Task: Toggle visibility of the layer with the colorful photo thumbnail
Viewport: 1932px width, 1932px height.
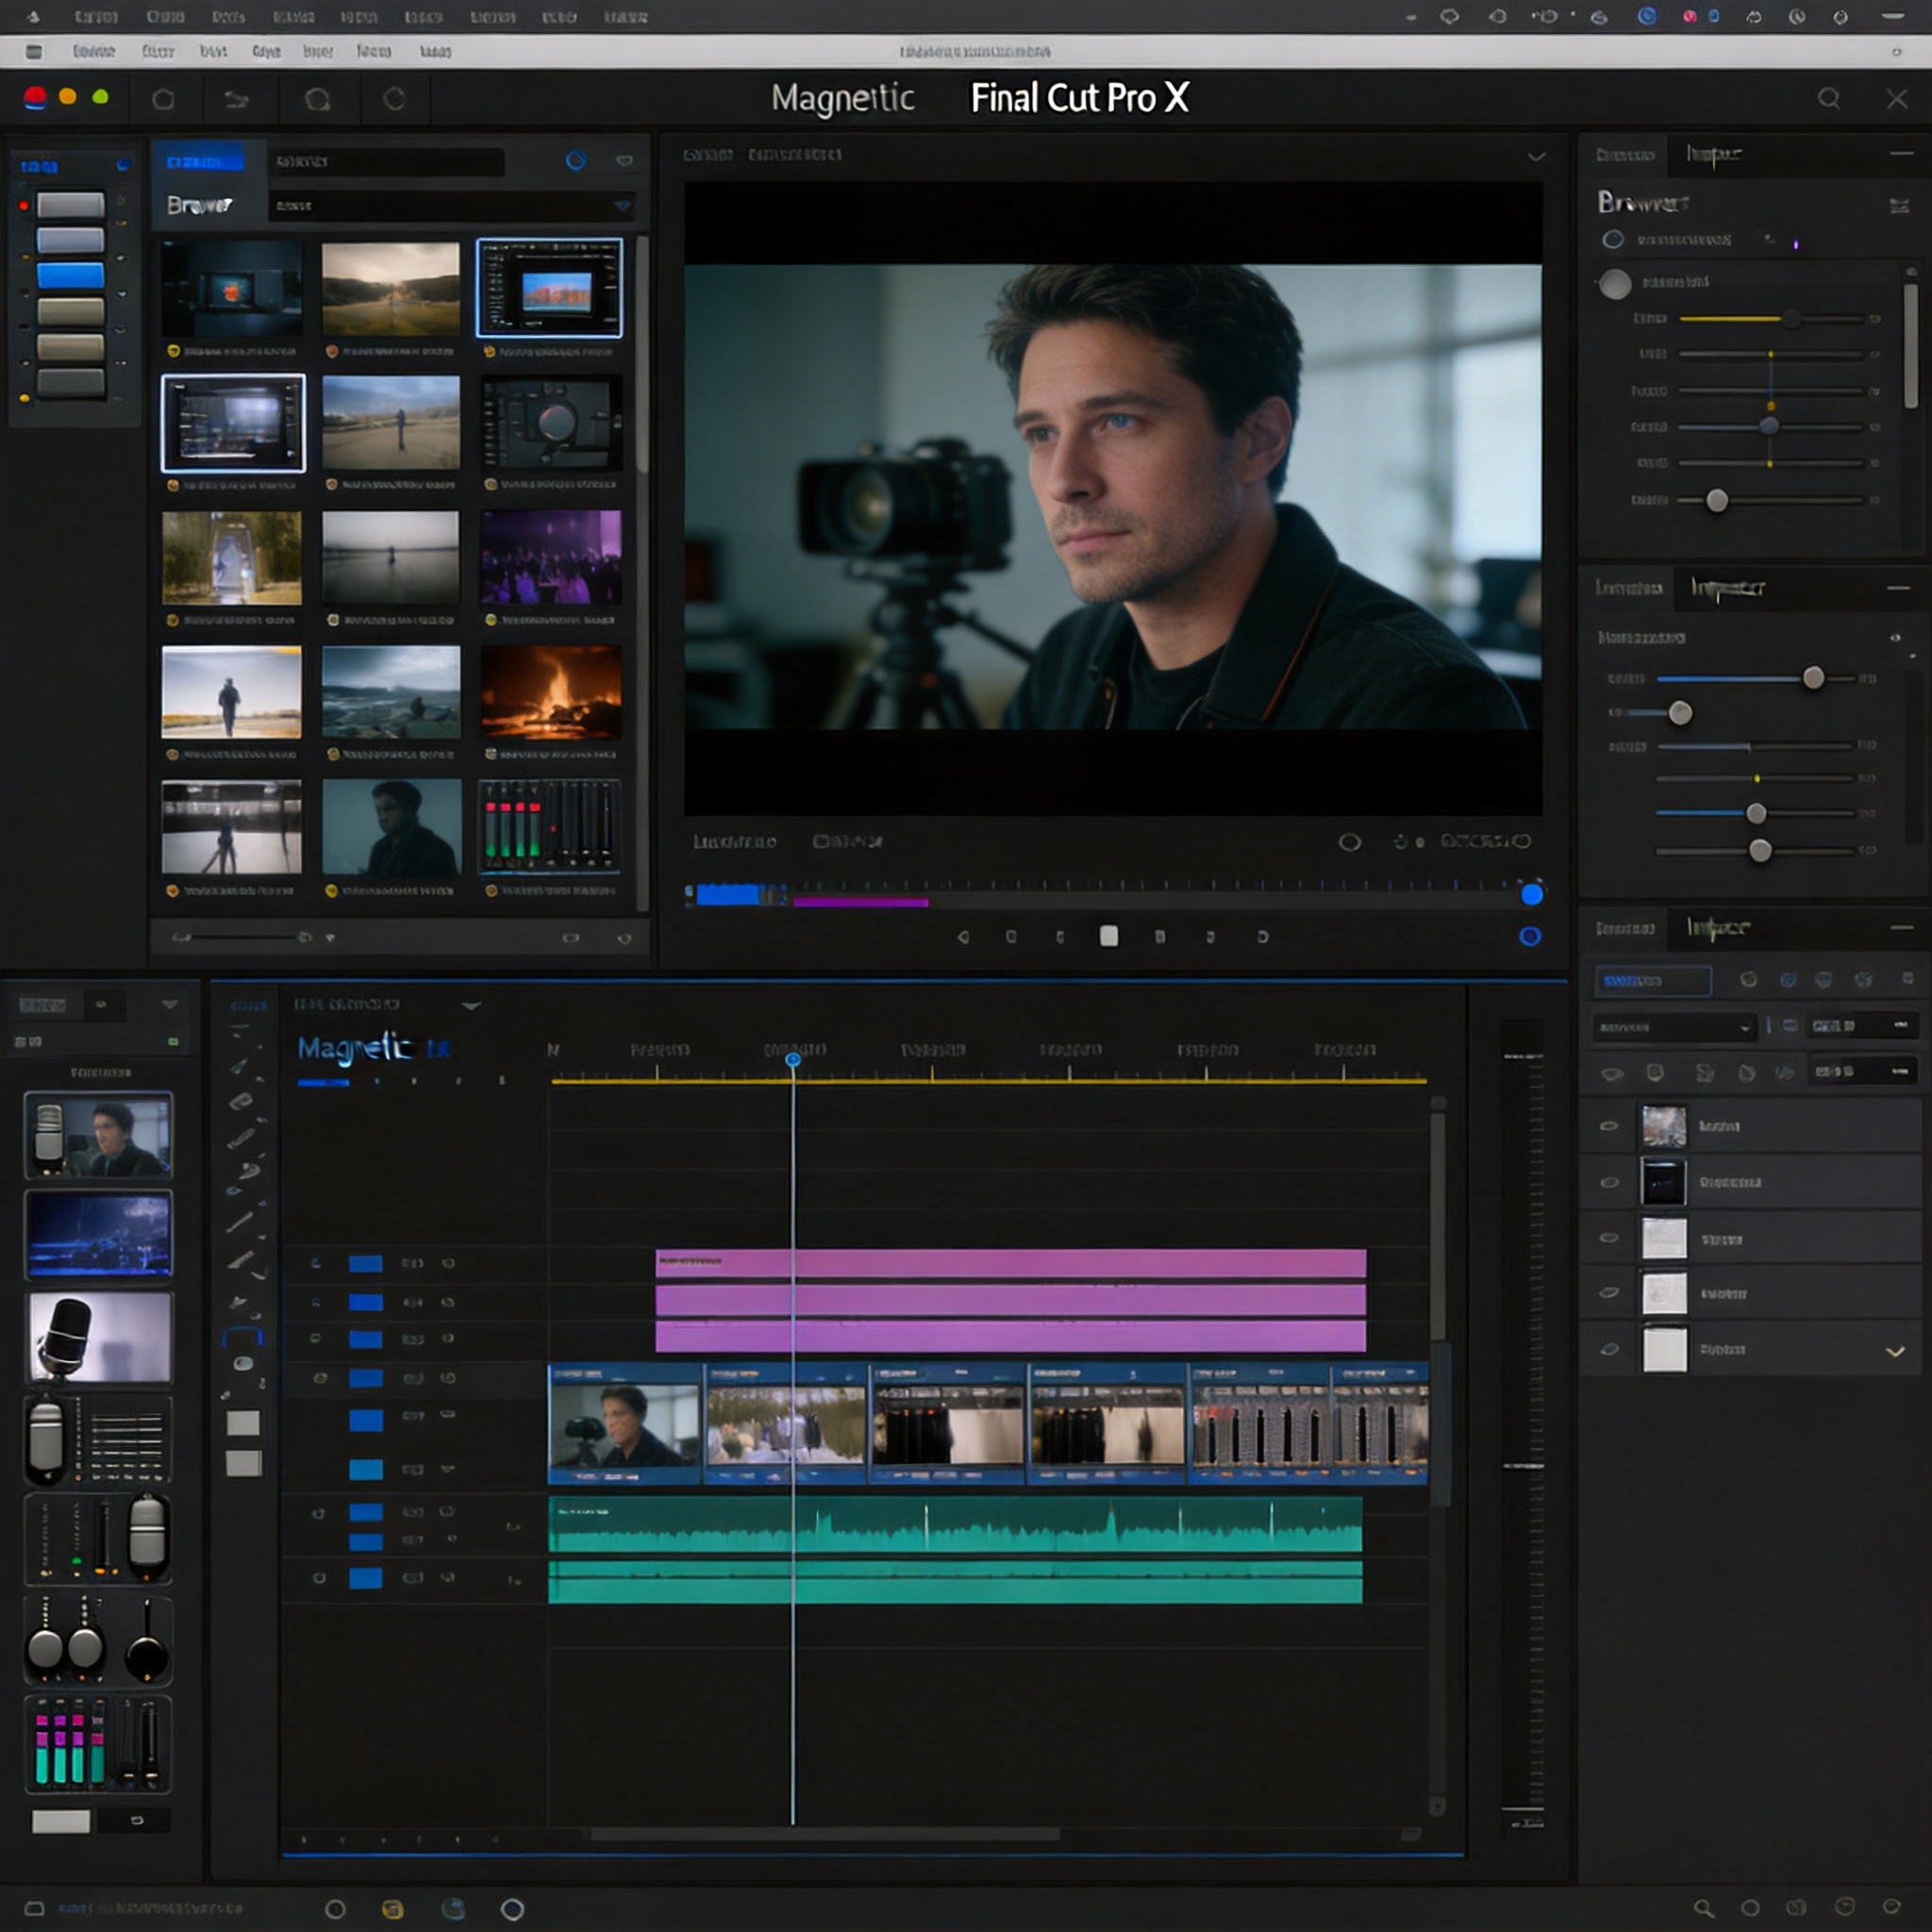Action: pyautogui.click(x=1608, y=1126)
